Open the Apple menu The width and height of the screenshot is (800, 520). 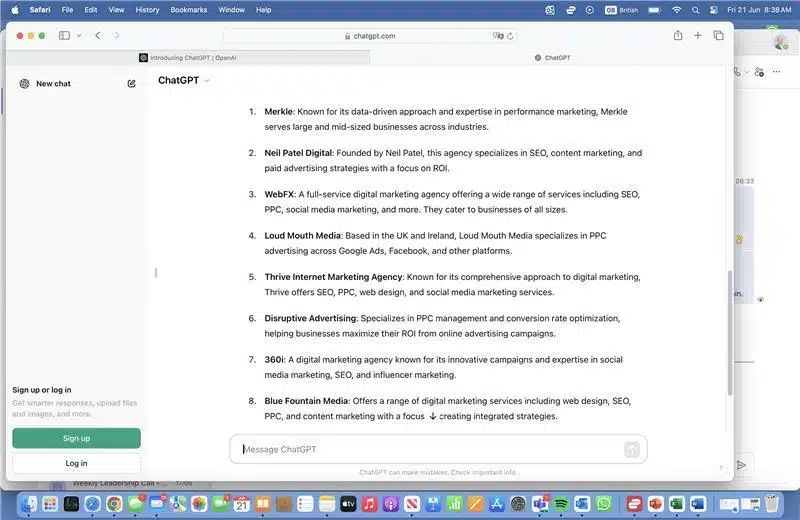[x=15, y=10]
